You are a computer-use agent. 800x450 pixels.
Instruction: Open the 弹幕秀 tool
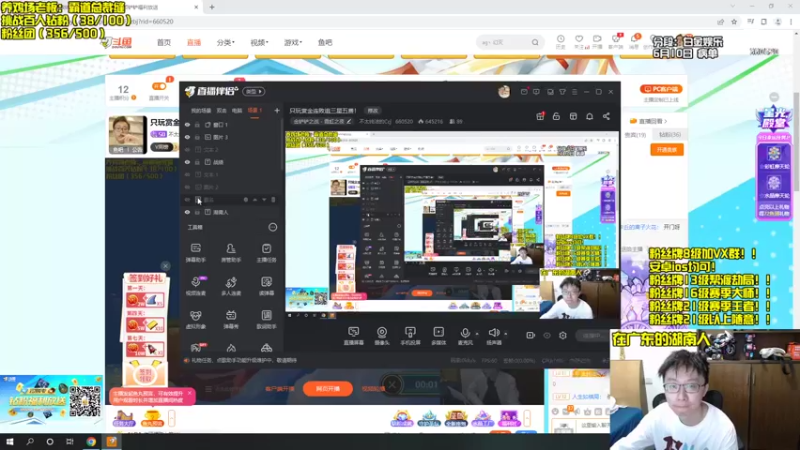pyautogui.click(x=231, y=319)
